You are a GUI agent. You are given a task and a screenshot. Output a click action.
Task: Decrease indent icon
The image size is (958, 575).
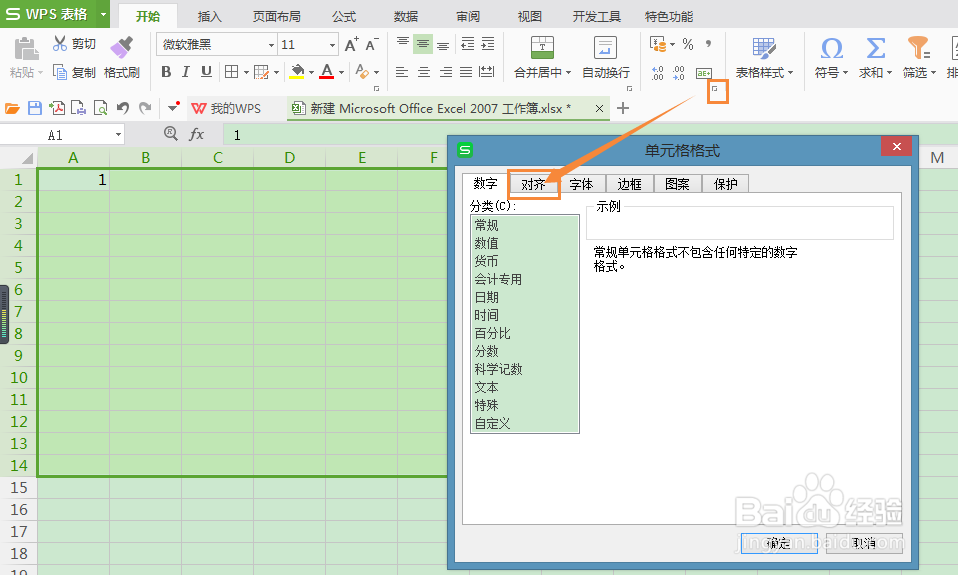click(x=467, y=44)
